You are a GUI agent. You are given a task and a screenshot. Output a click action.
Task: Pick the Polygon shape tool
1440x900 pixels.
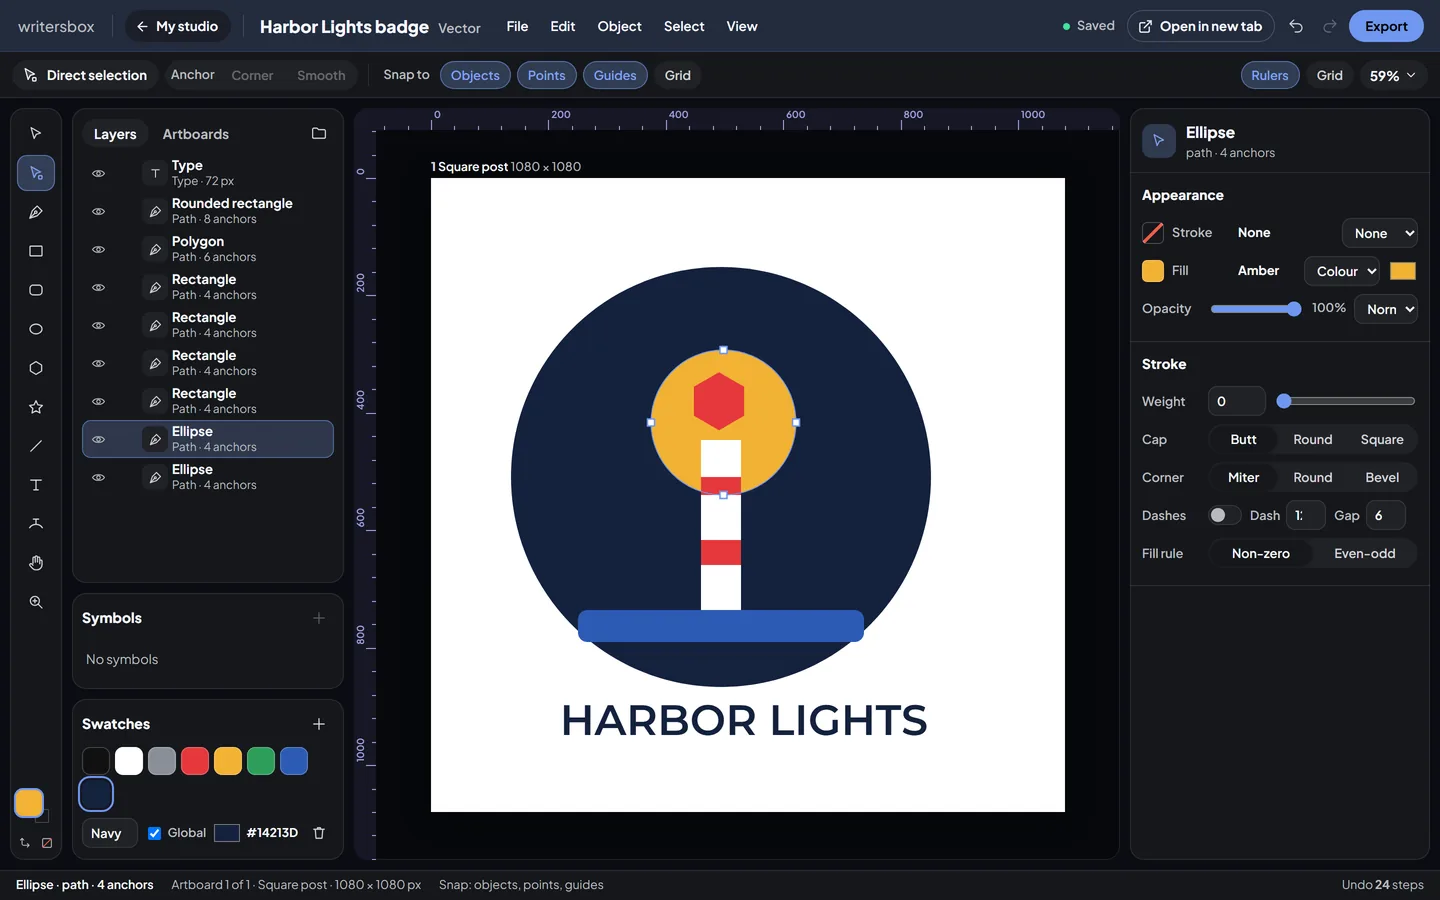pos(36,368)
